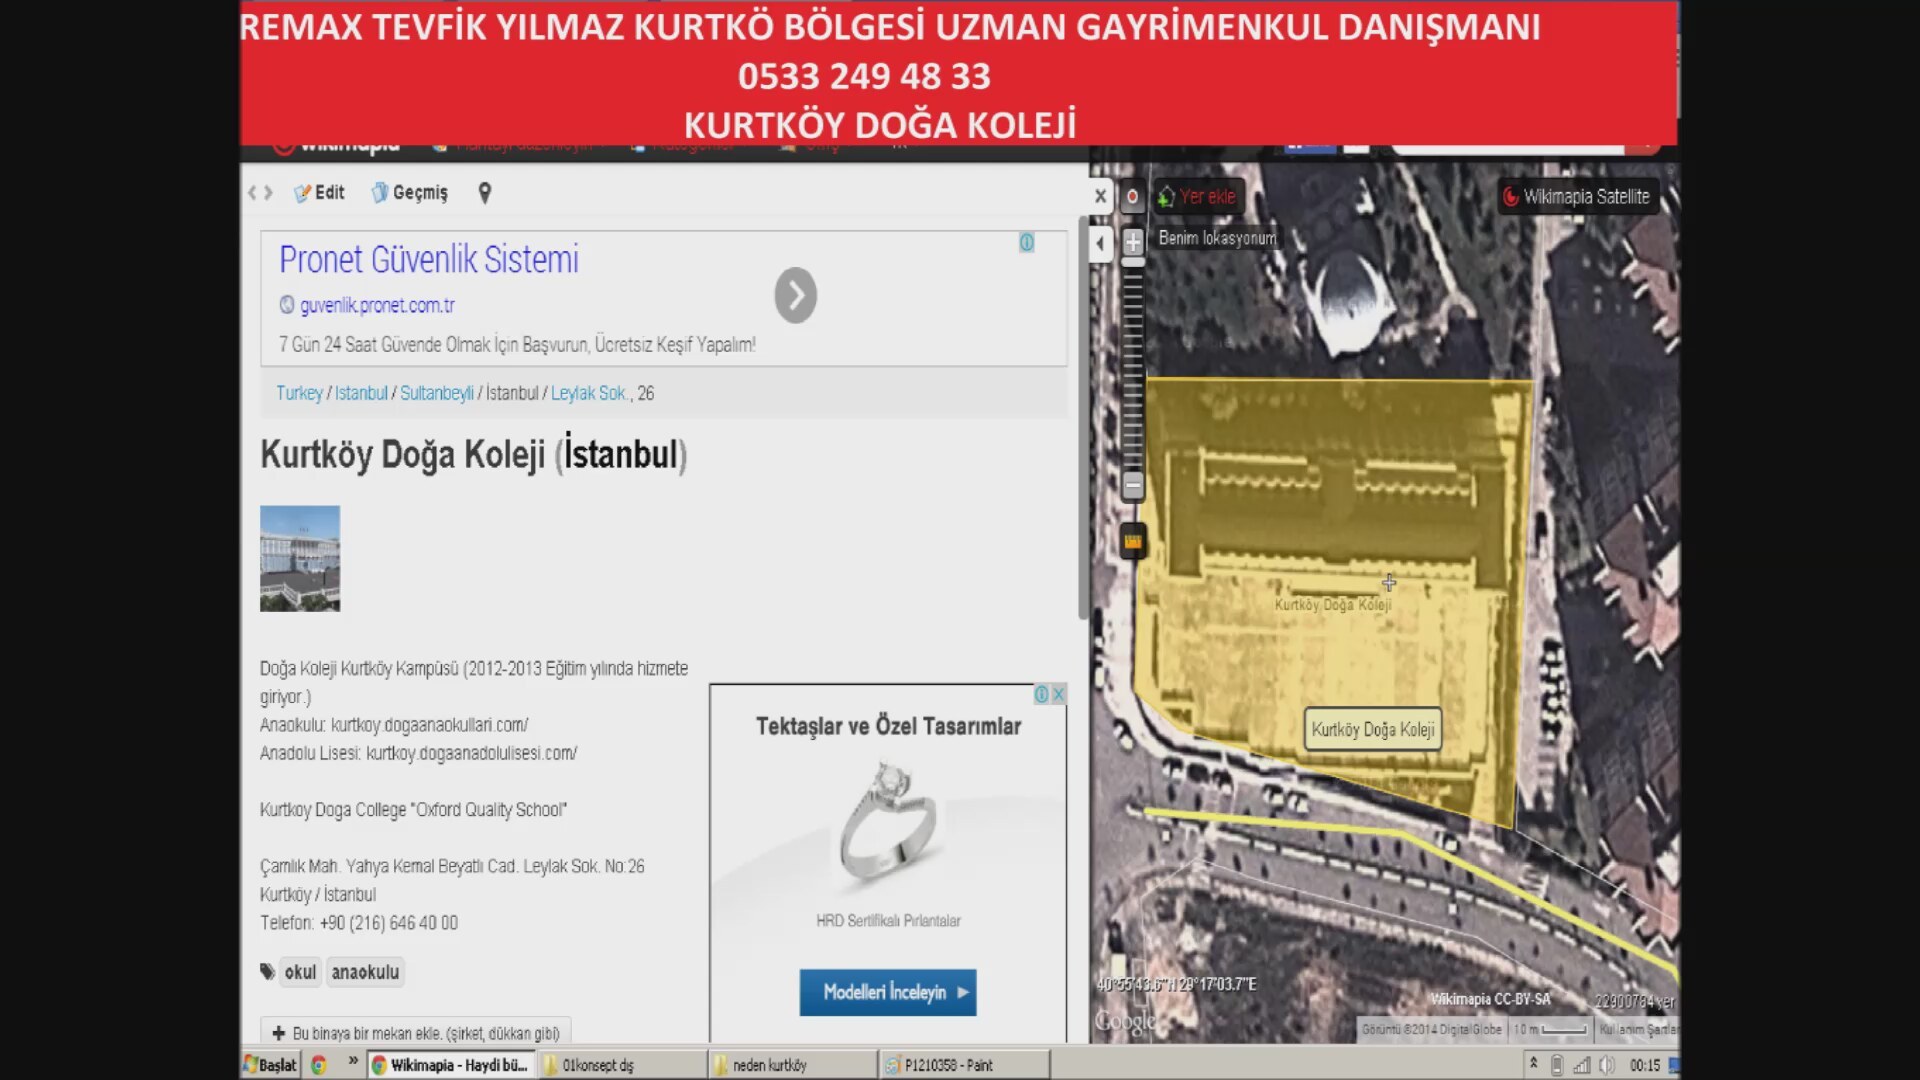The height and width of the screenshot is (1080, 1920).
Task: Click the 00:15 taskbar clock
Action: point(1645,1065)
